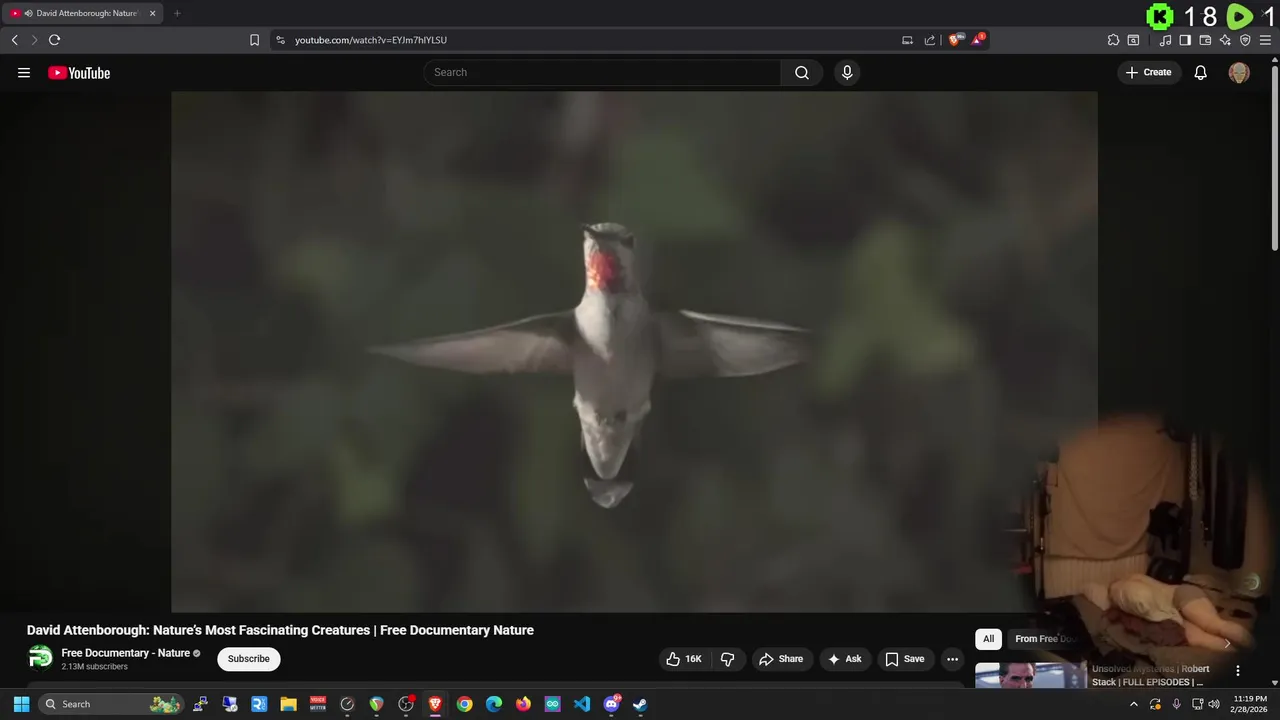Open the Windows Start menu
The image size is (1280, 720).
tap(21, 704)
